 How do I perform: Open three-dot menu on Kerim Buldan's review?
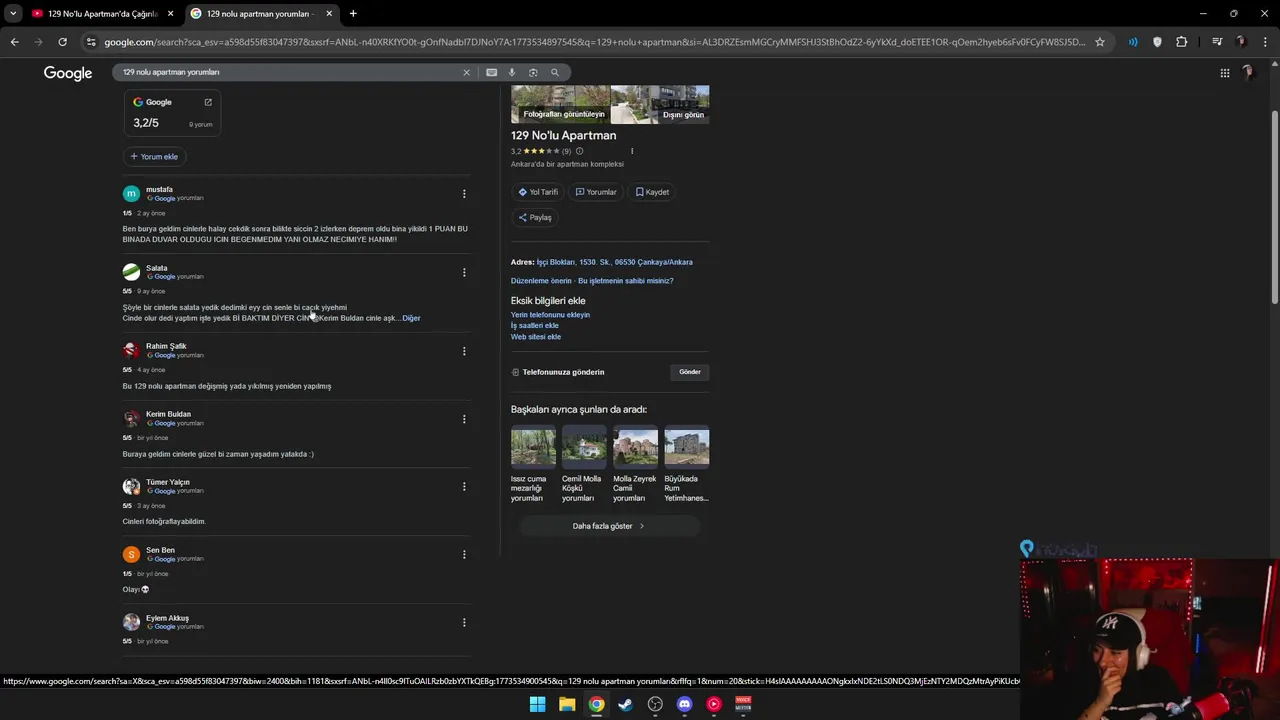[x=463, y=419]
